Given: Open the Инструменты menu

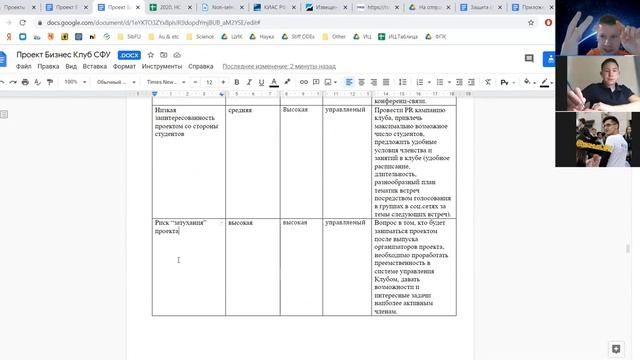Looking at the screenshot, I should click(x=162, y=66).
